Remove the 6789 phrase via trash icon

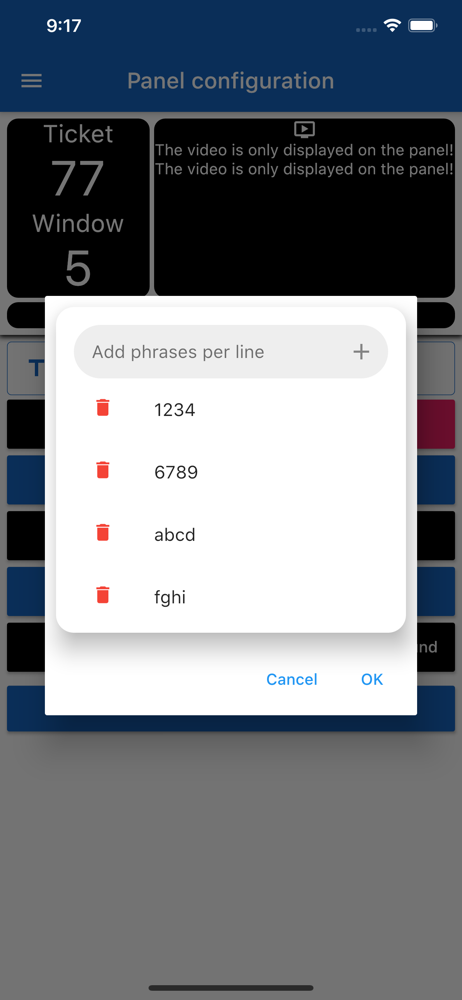point(103,470)
